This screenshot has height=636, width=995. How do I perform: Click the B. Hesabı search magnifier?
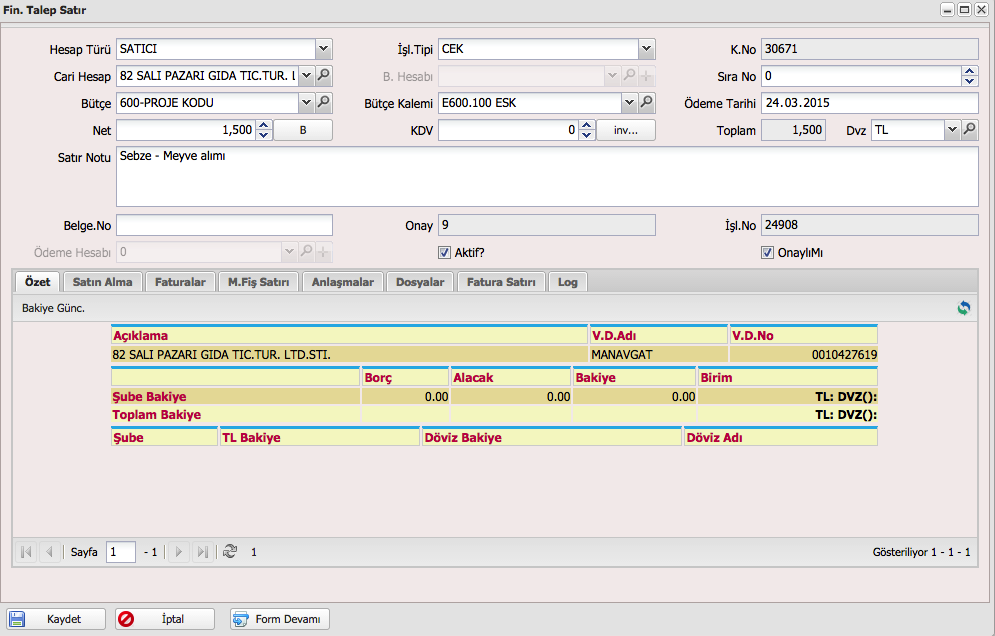pyautogui.click(x=629, y=76)
